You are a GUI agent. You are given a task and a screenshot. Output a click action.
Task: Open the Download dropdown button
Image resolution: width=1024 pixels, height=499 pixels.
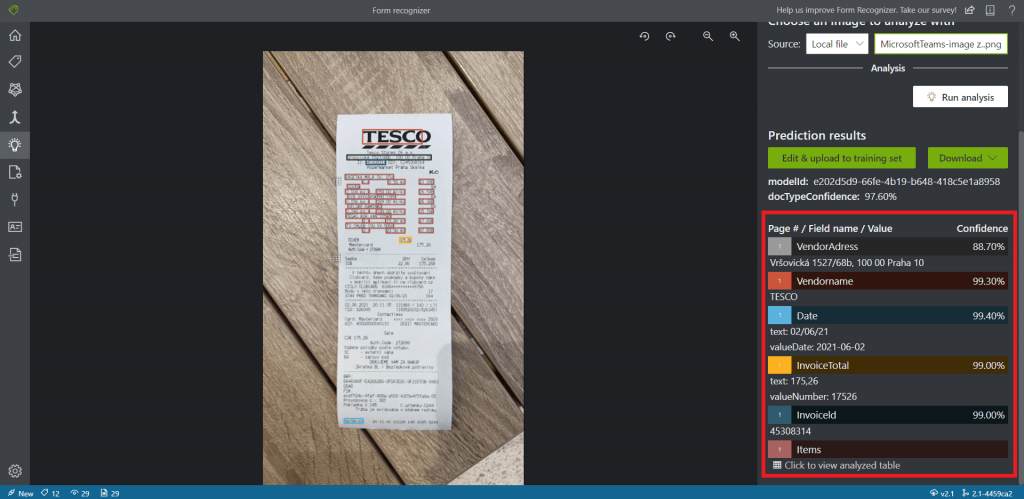[x=967, y=158]
